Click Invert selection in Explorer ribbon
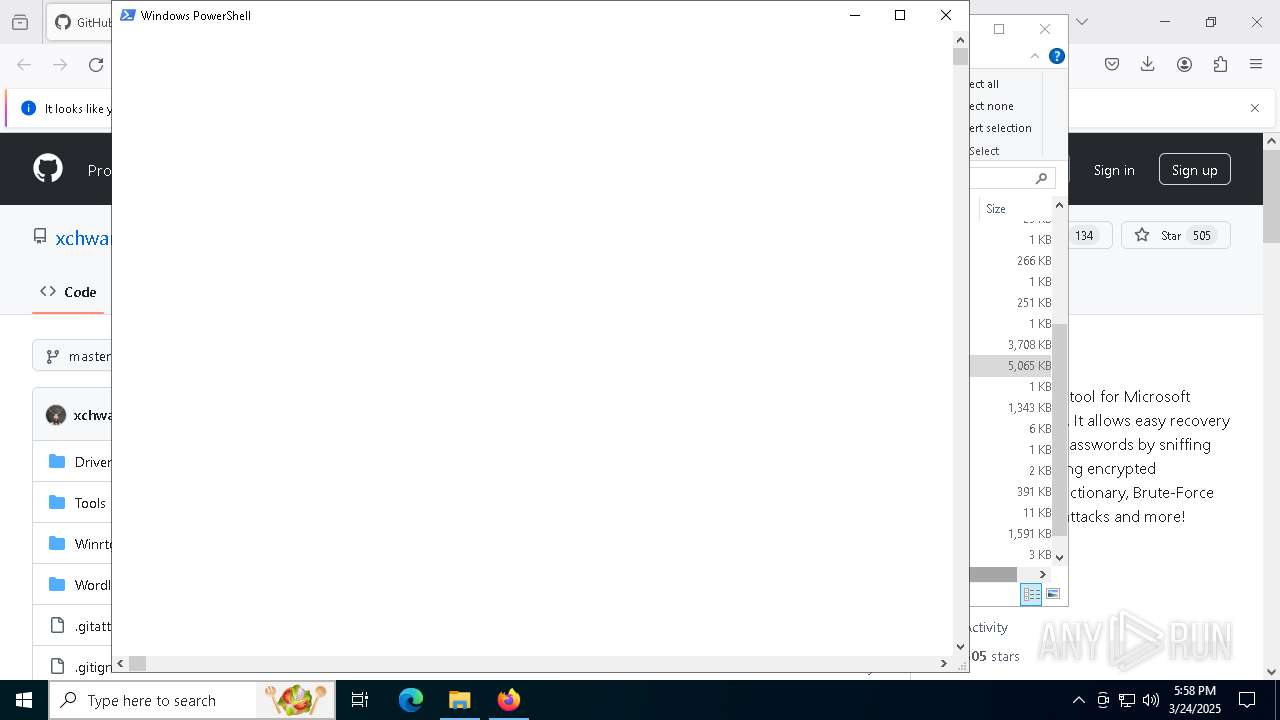 (1001, 128)
